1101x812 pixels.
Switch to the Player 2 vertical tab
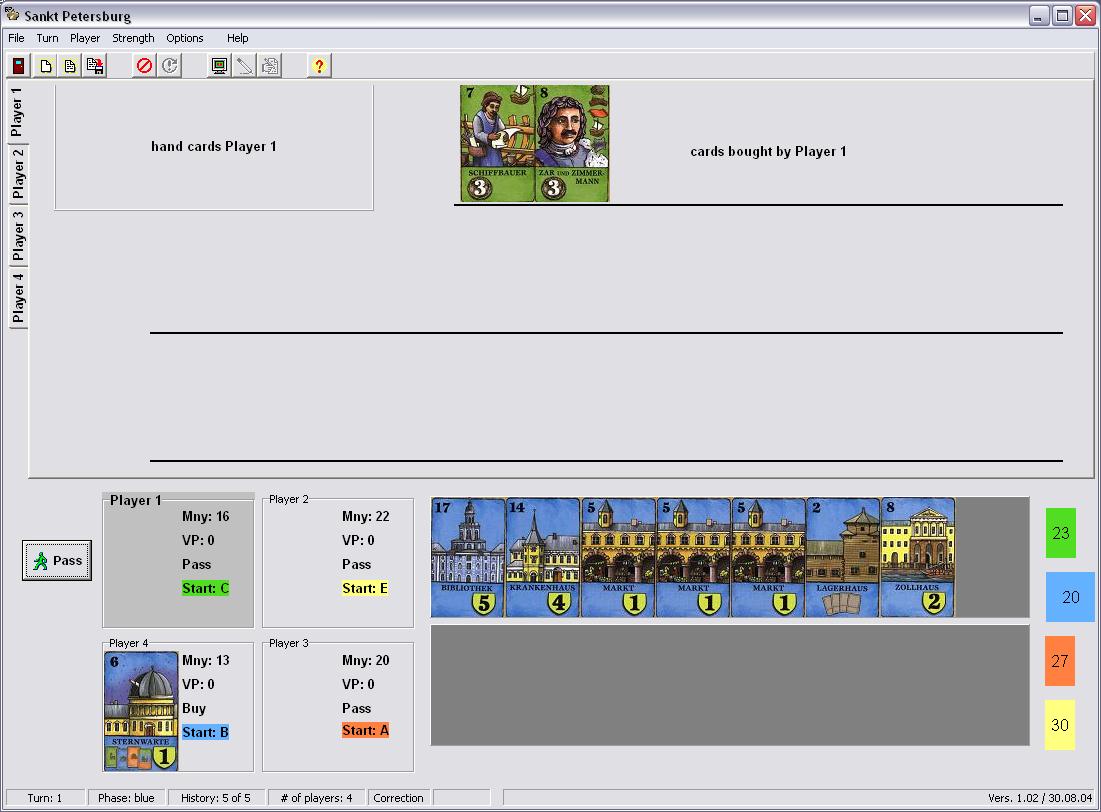(18, 174)
